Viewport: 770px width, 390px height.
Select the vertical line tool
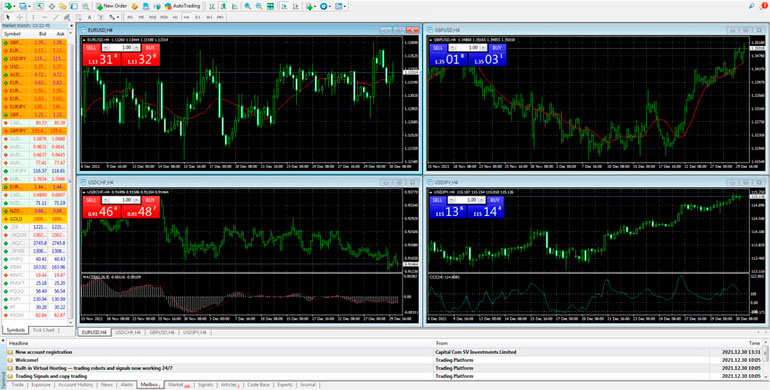pos(33,17)
